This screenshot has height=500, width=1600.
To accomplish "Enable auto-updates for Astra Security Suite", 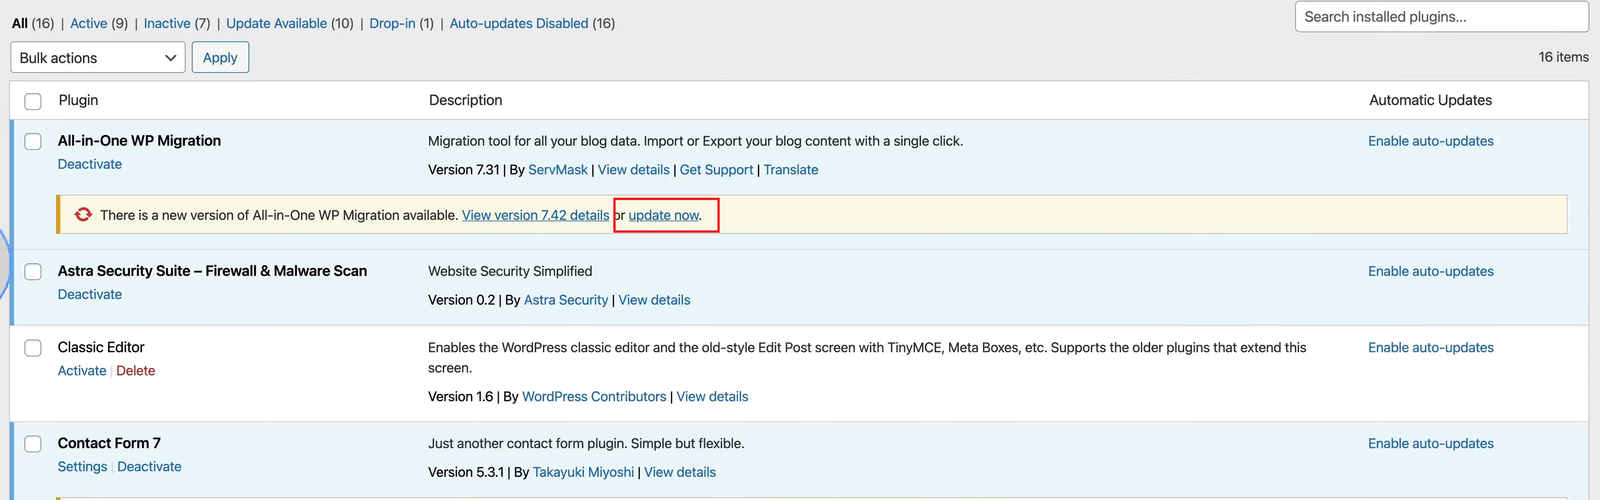I will click(x=1431, y=271).
